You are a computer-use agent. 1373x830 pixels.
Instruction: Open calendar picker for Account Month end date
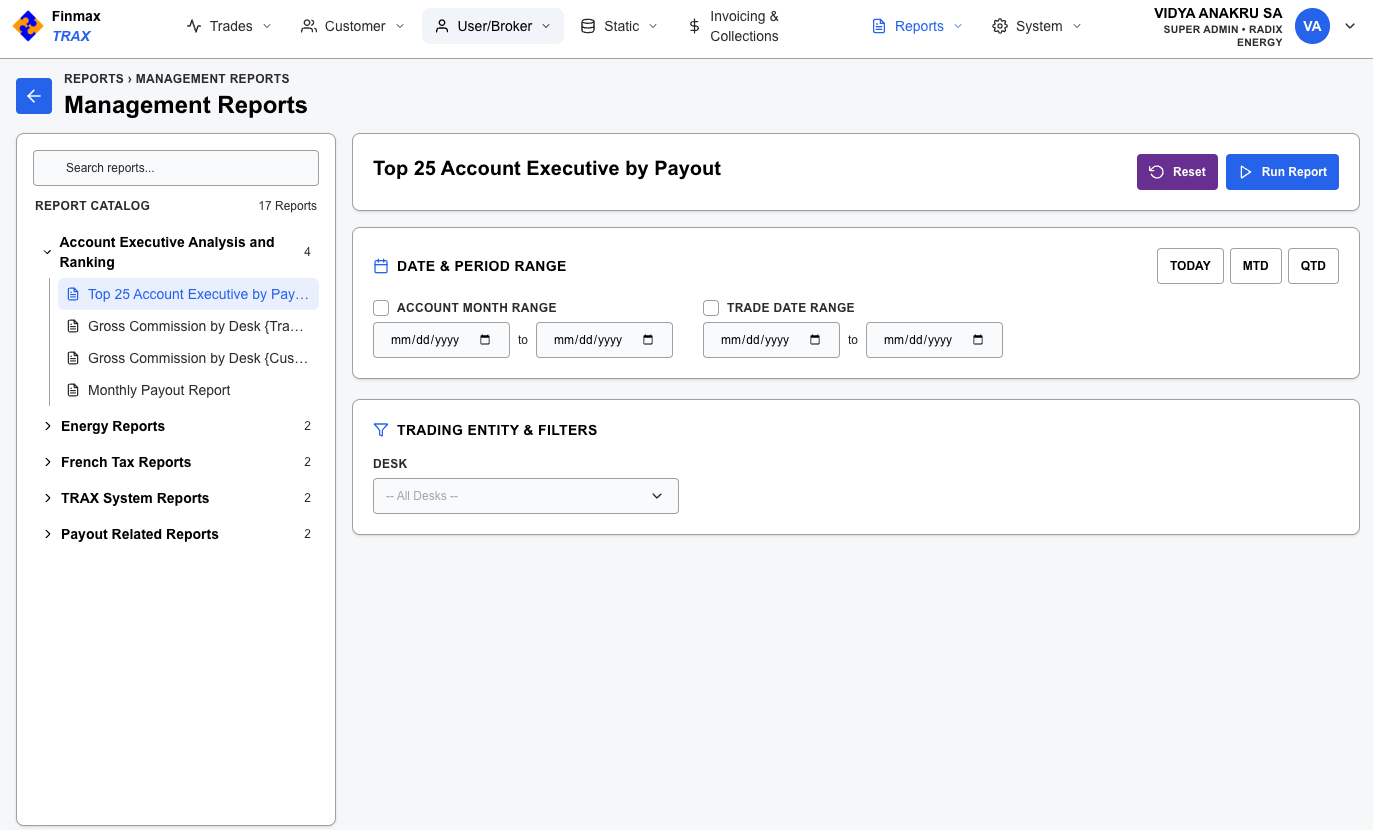tap(648, 340)
